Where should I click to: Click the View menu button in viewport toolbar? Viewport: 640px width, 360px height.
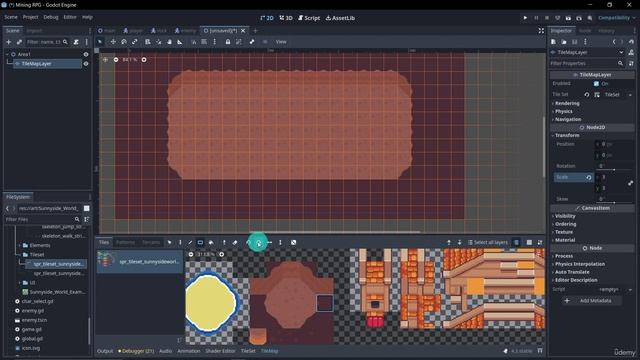pos(281,42)
